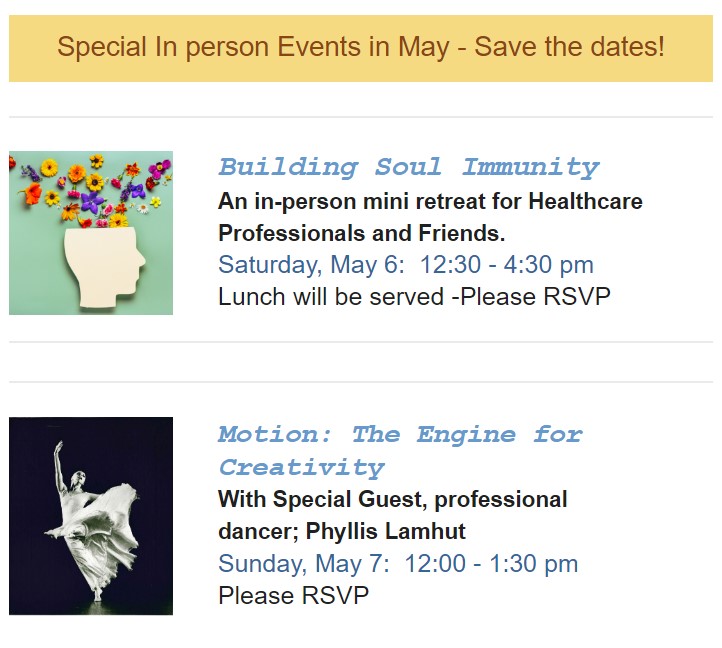Image resolution: width=722 pixels, height=648 pixels.
Task: Click the Phyllis Lamhut name text
Action: pos(385,531)
